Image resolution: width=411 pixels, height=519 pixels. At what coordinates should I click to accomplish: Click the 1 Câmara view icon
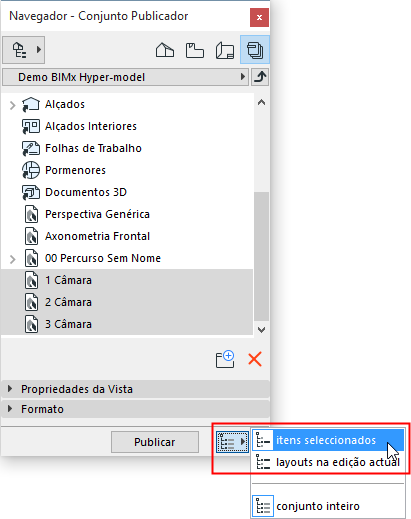[x=31, y=280]
